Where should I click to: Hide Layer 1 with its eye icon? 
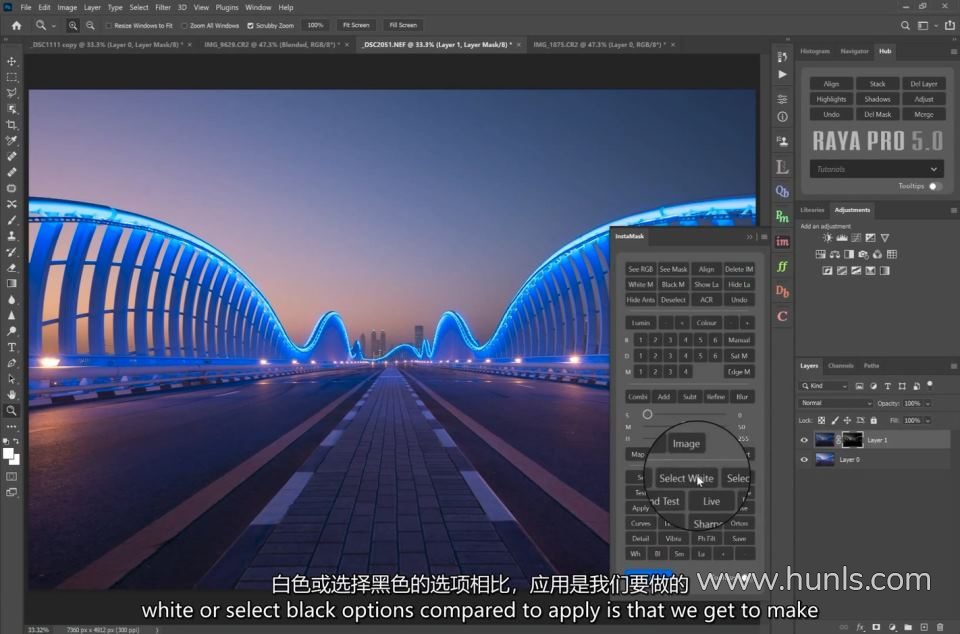coord(804,439)
